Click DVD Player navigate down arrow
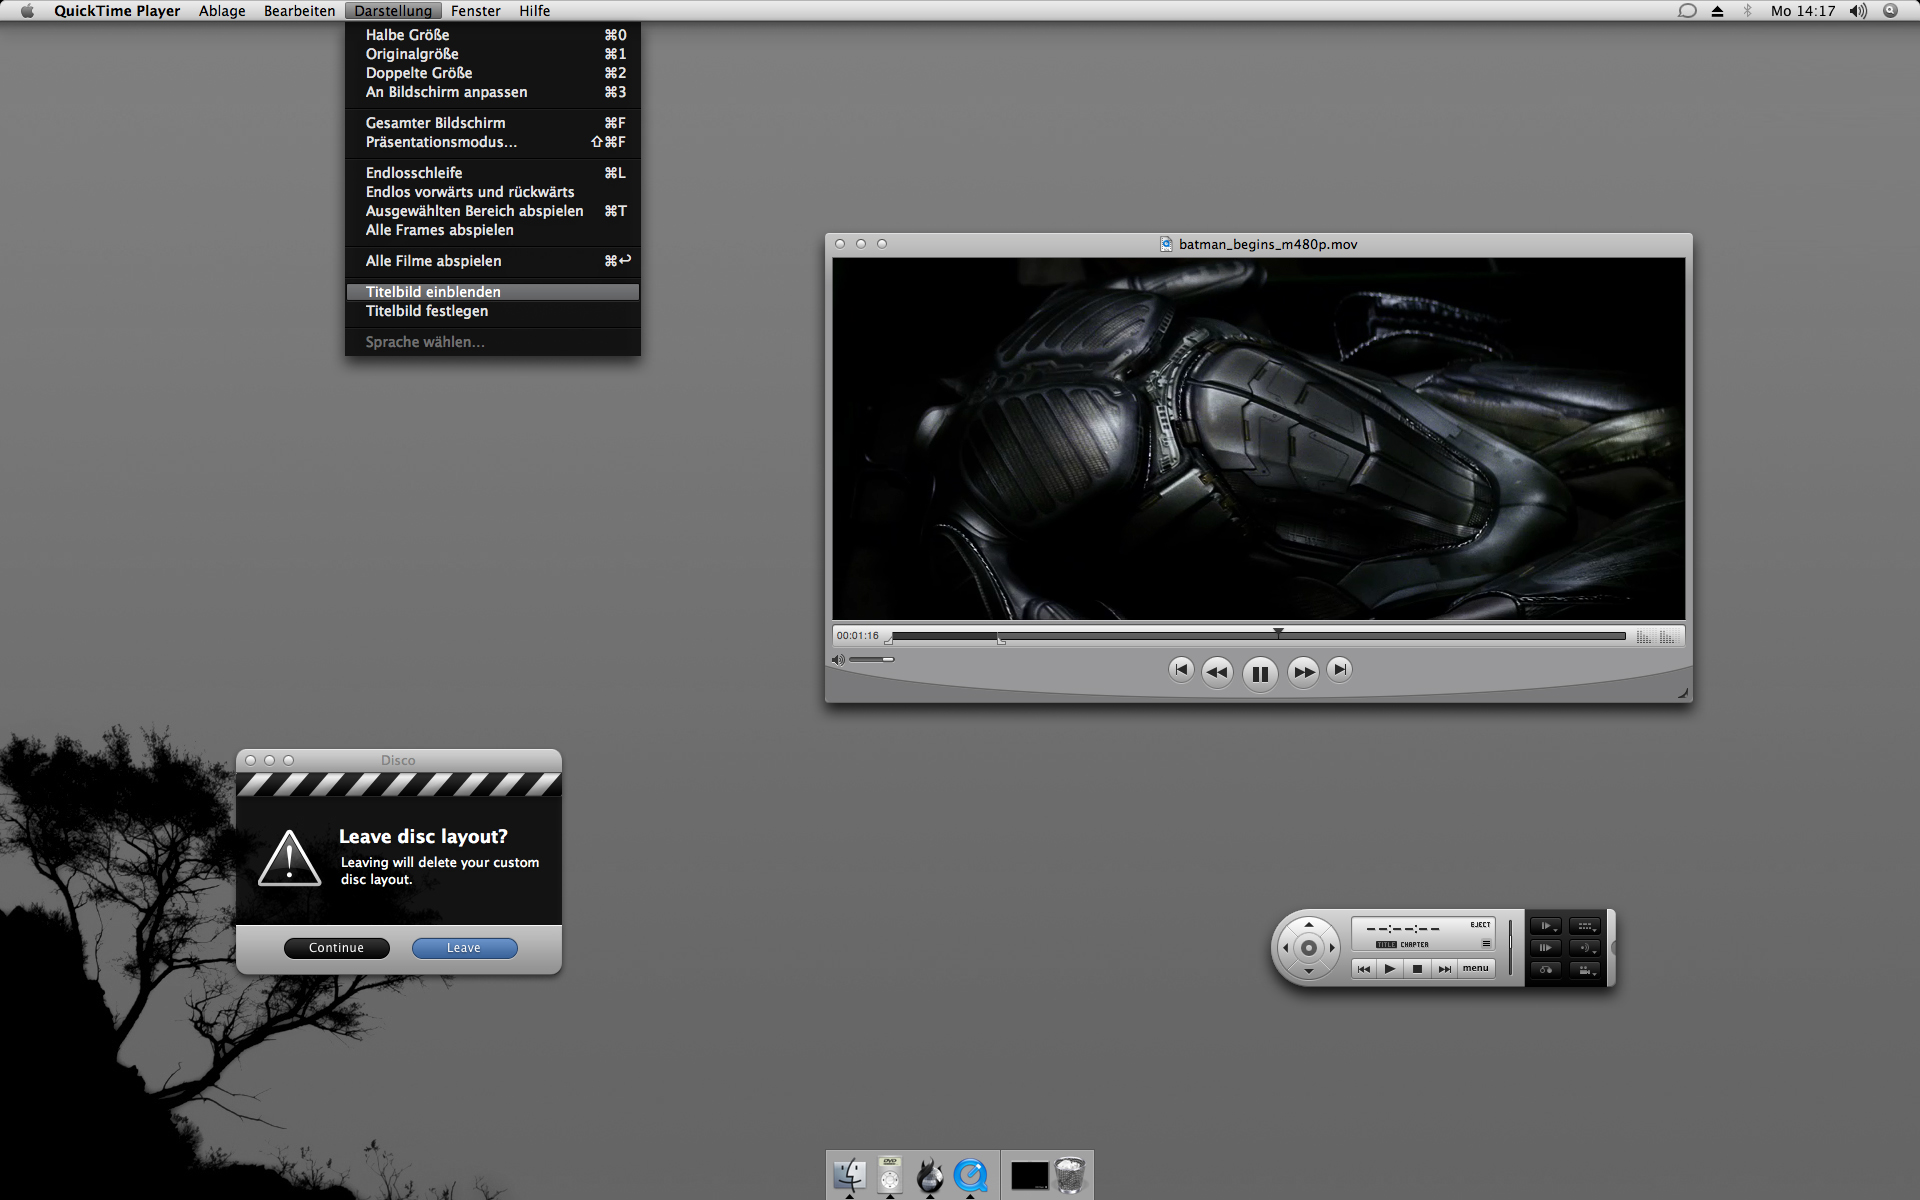The image size is (1920, 1200). tap(1308, 971)
